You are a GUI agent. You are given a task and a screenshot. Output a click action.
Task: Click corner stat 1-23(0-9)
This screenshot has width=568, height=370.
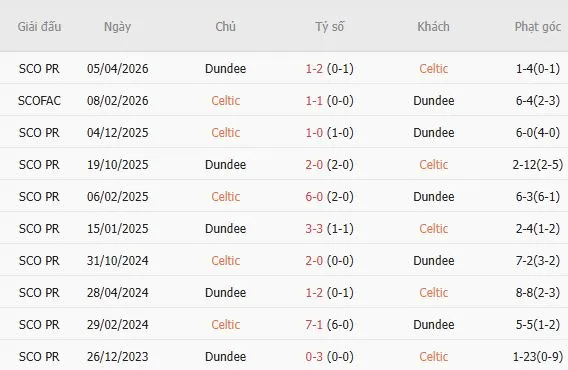tap(538, 357)
